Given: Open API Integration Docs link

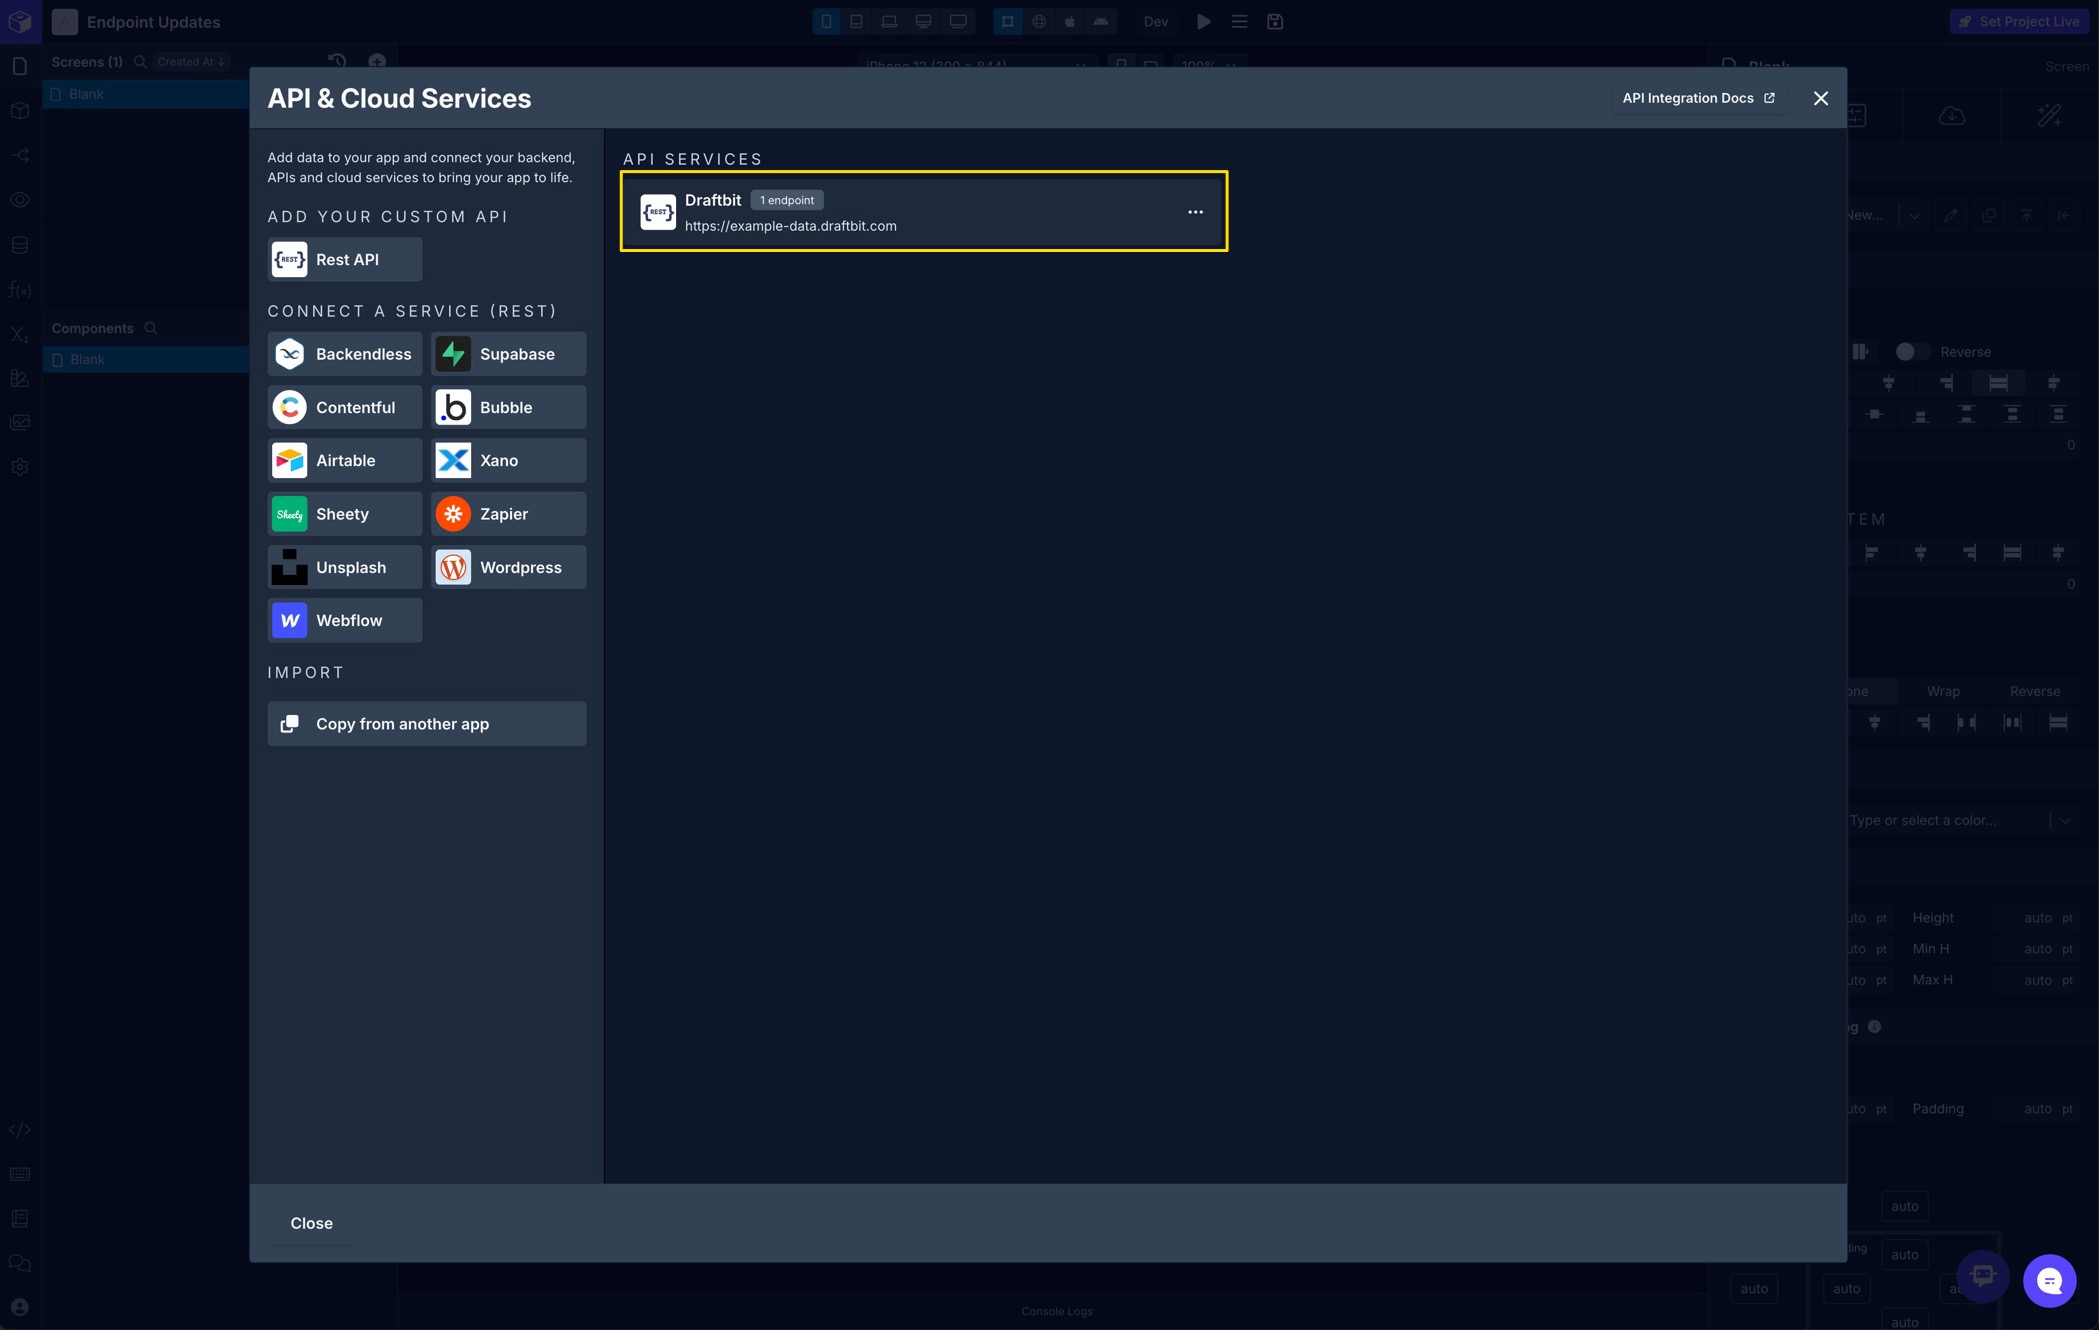Looking at the screenshot, I should click(x=1697, y=98).
